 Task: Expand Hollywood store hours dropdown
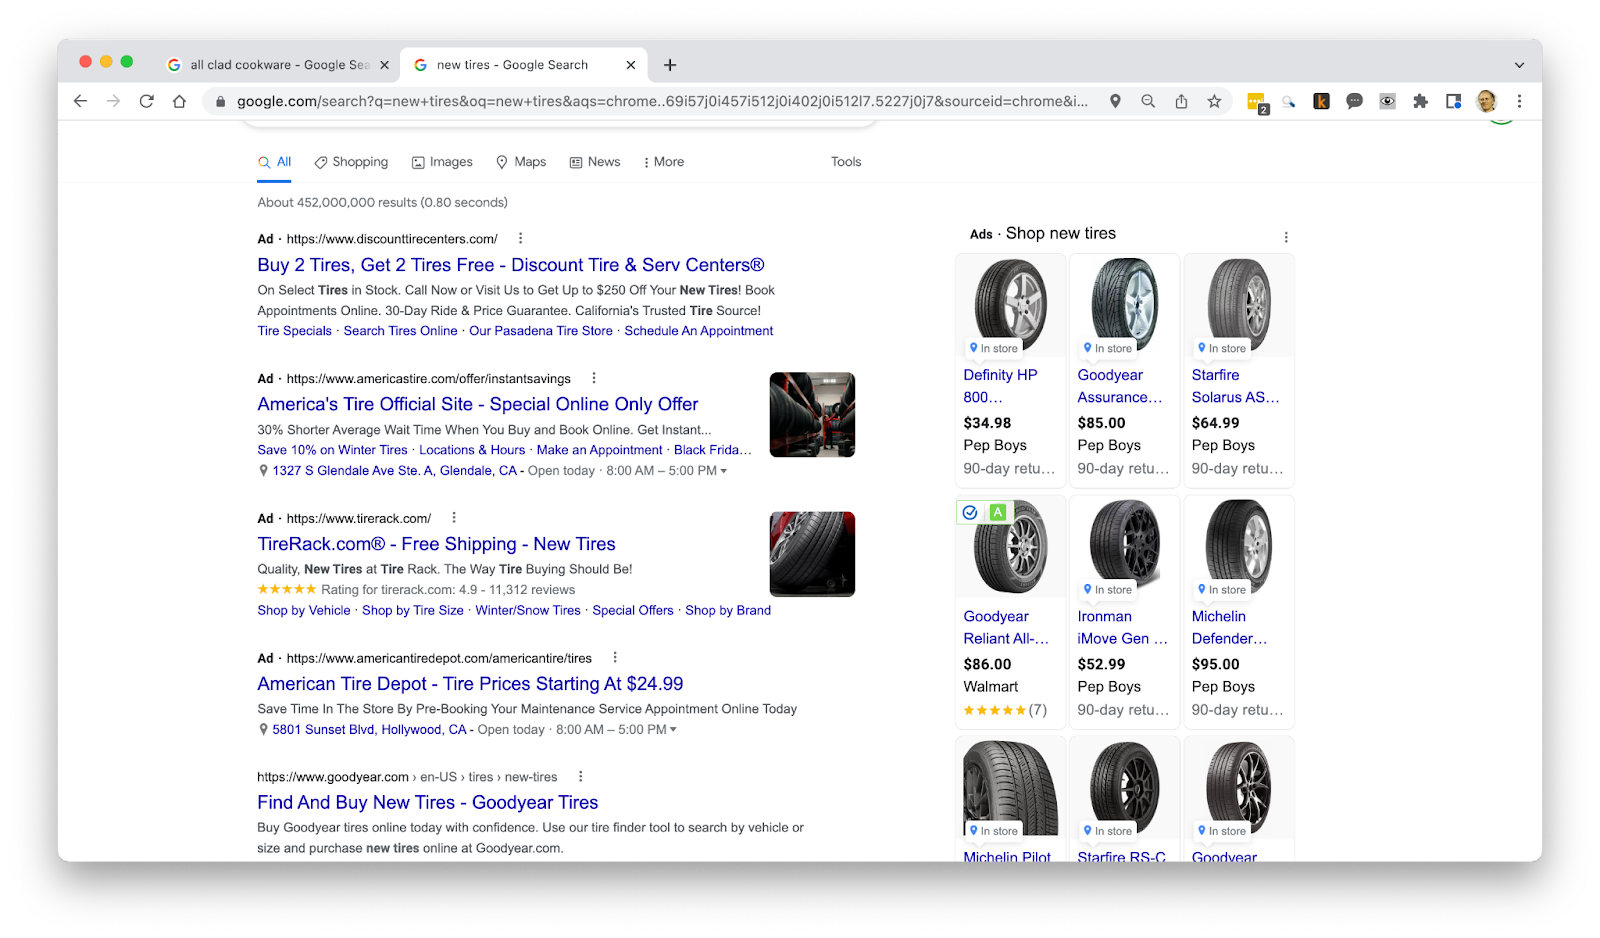pyautogui.click(x=673, y=730)
